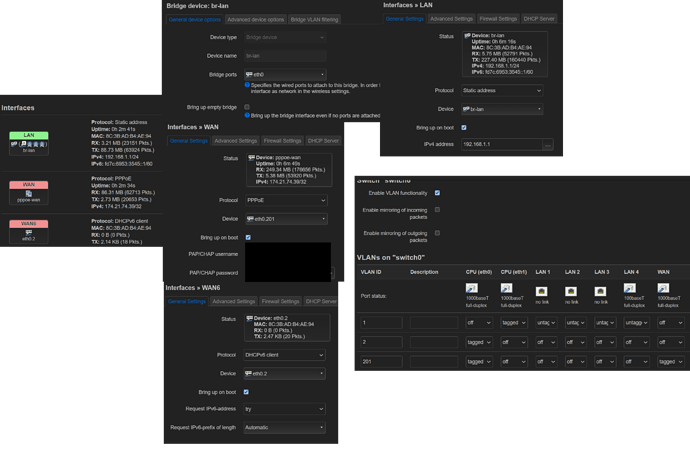Switch to Advanced device options tab

[x=256, y=19]
